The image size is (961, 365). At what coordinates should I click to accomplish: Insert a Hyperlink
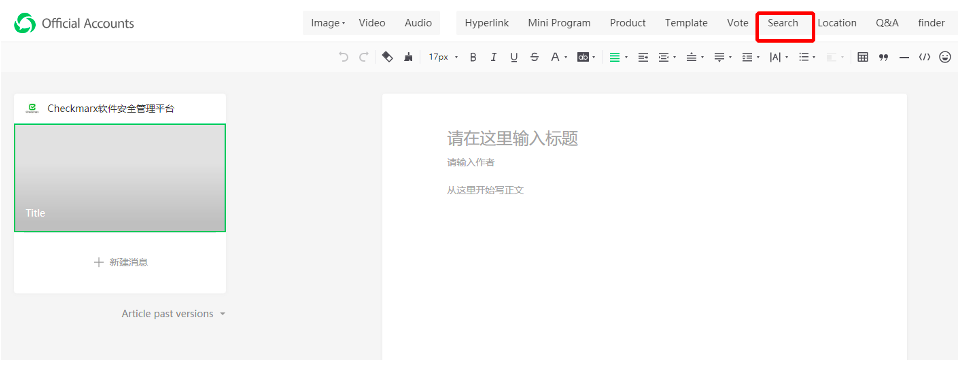point(487,23)
